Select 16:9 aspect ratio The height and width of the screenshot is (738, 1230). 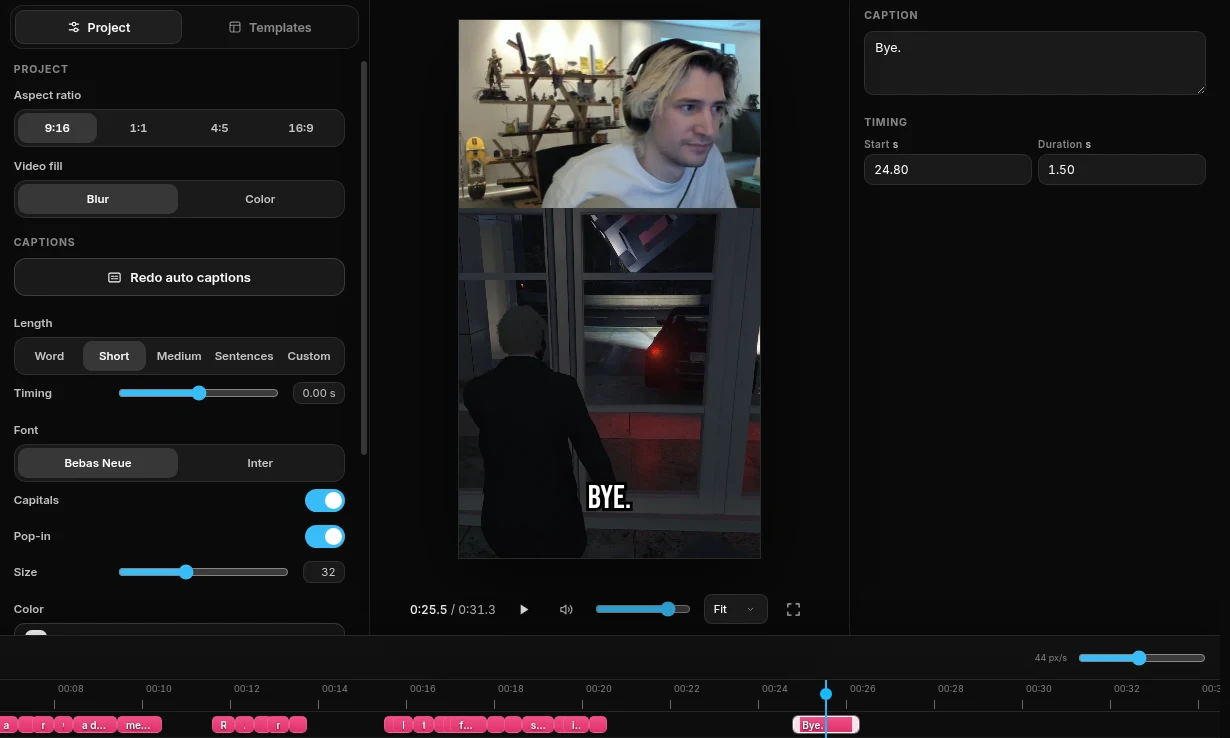pos(300,128)
